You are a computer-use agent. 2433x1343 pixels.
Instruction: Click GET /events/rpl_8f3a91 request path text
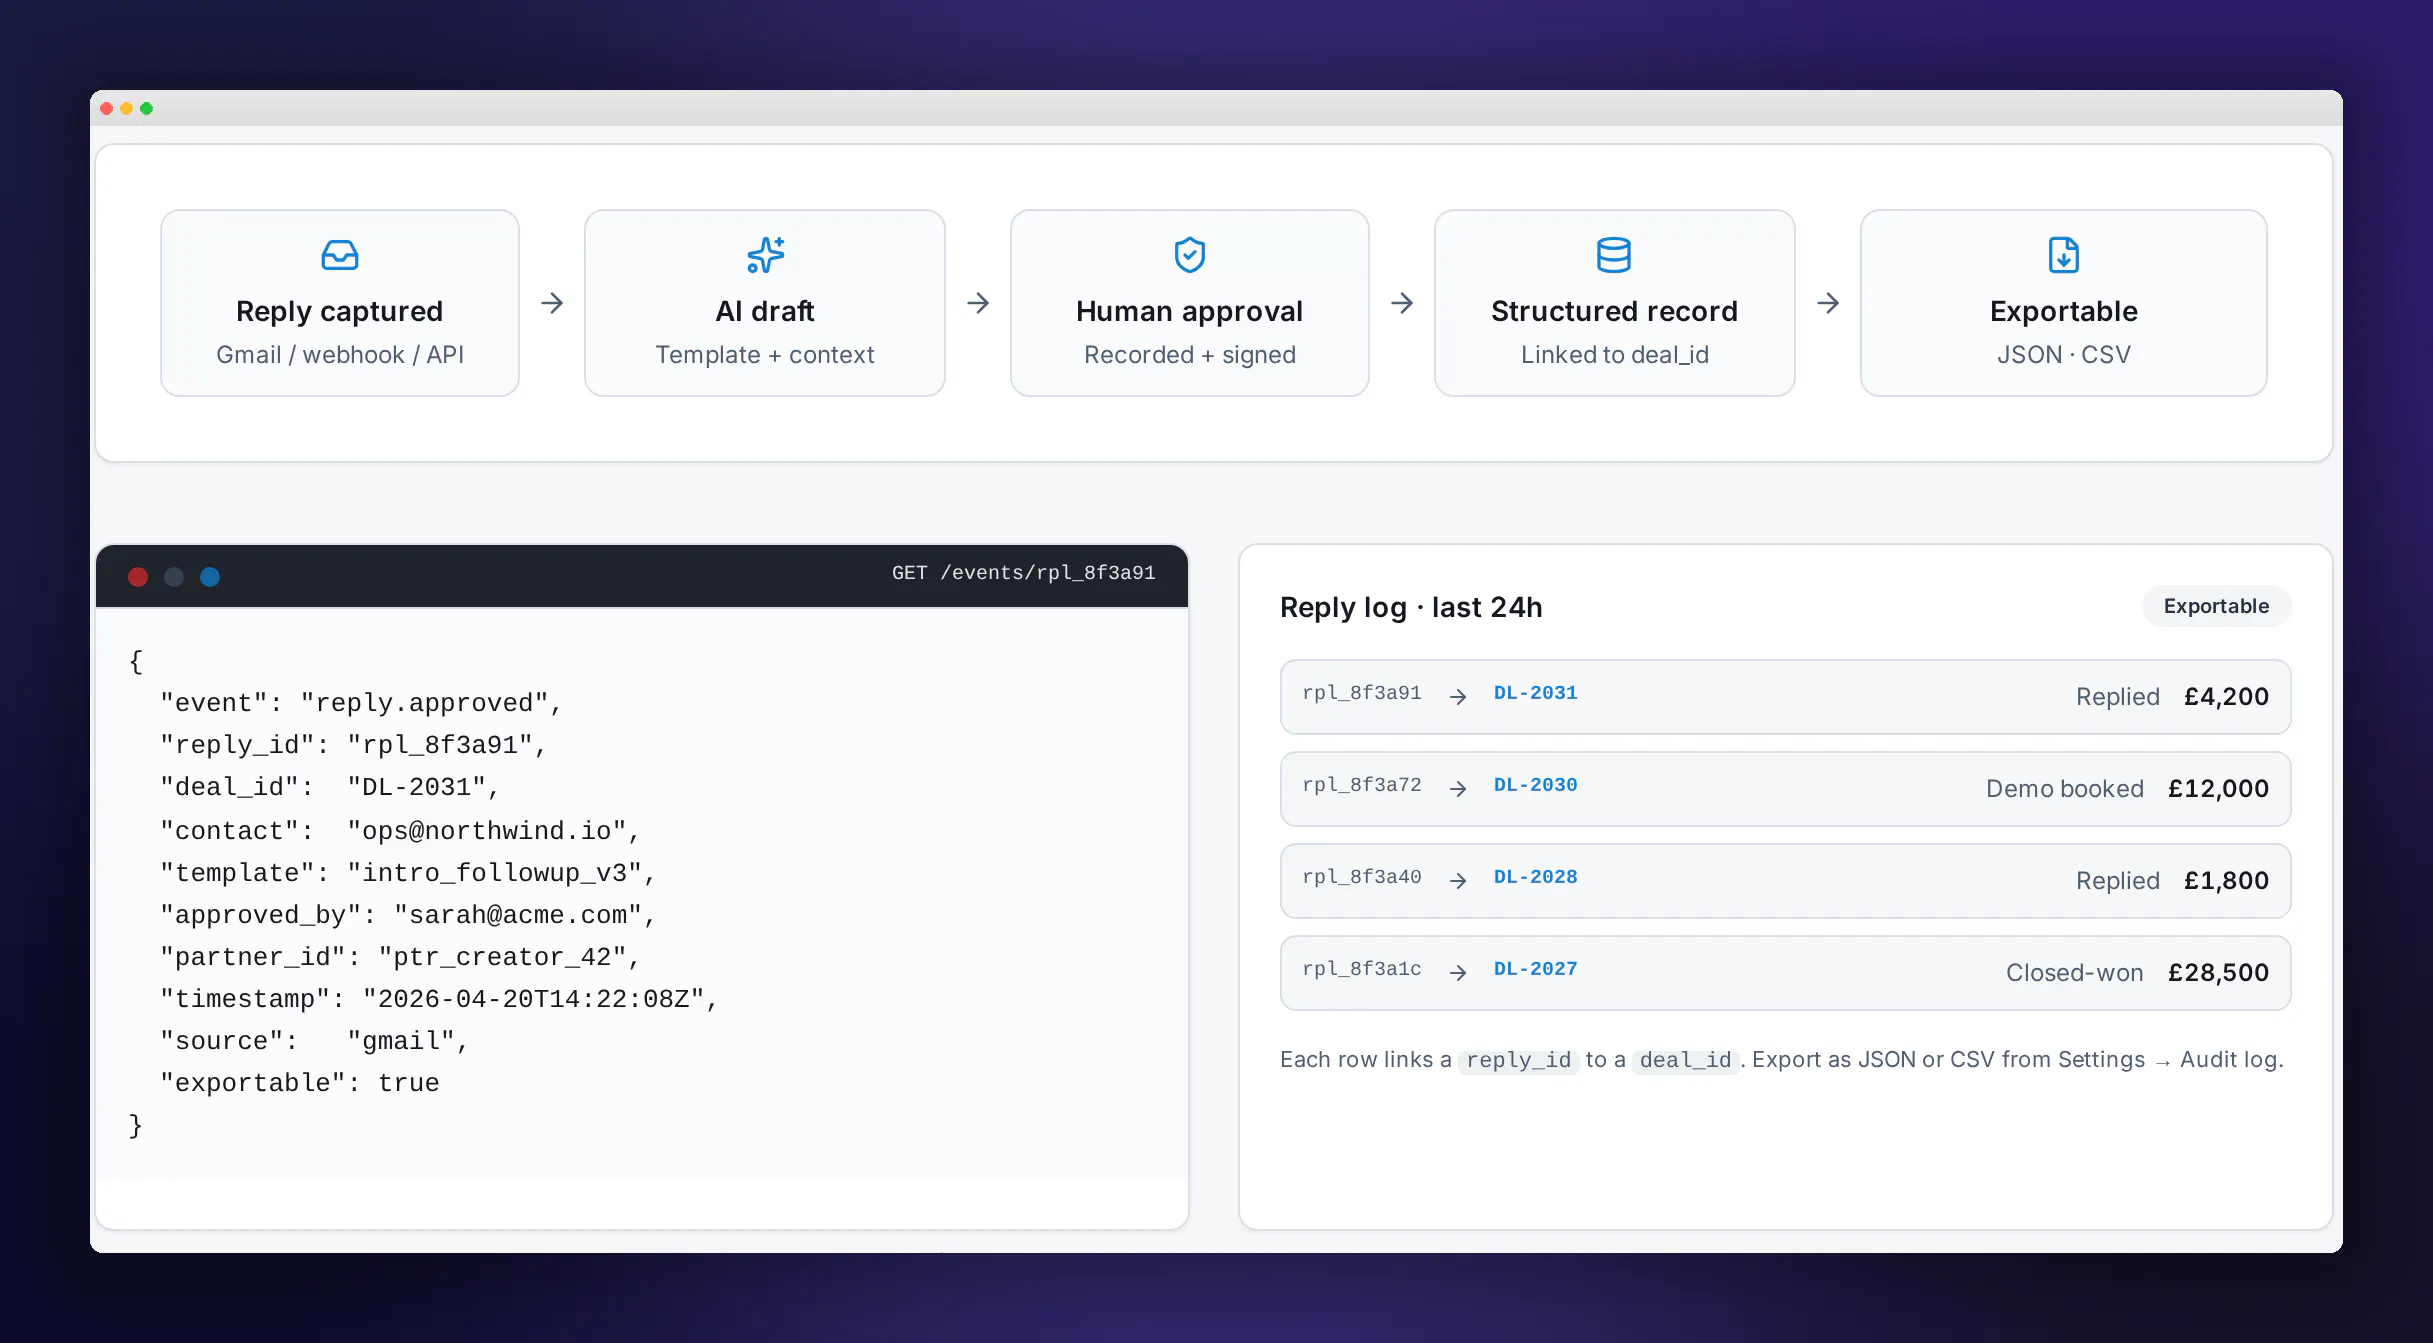point(1023,573)
